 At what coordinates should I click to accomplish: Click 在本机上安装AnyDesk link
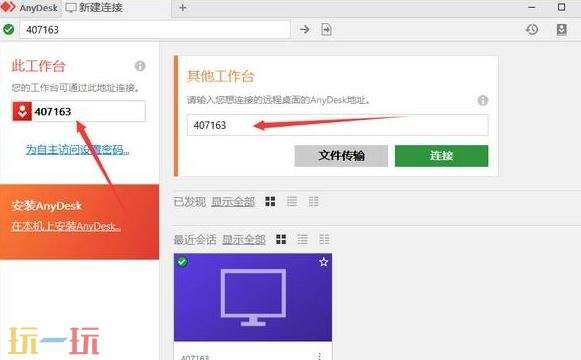[x=66, y=226]
